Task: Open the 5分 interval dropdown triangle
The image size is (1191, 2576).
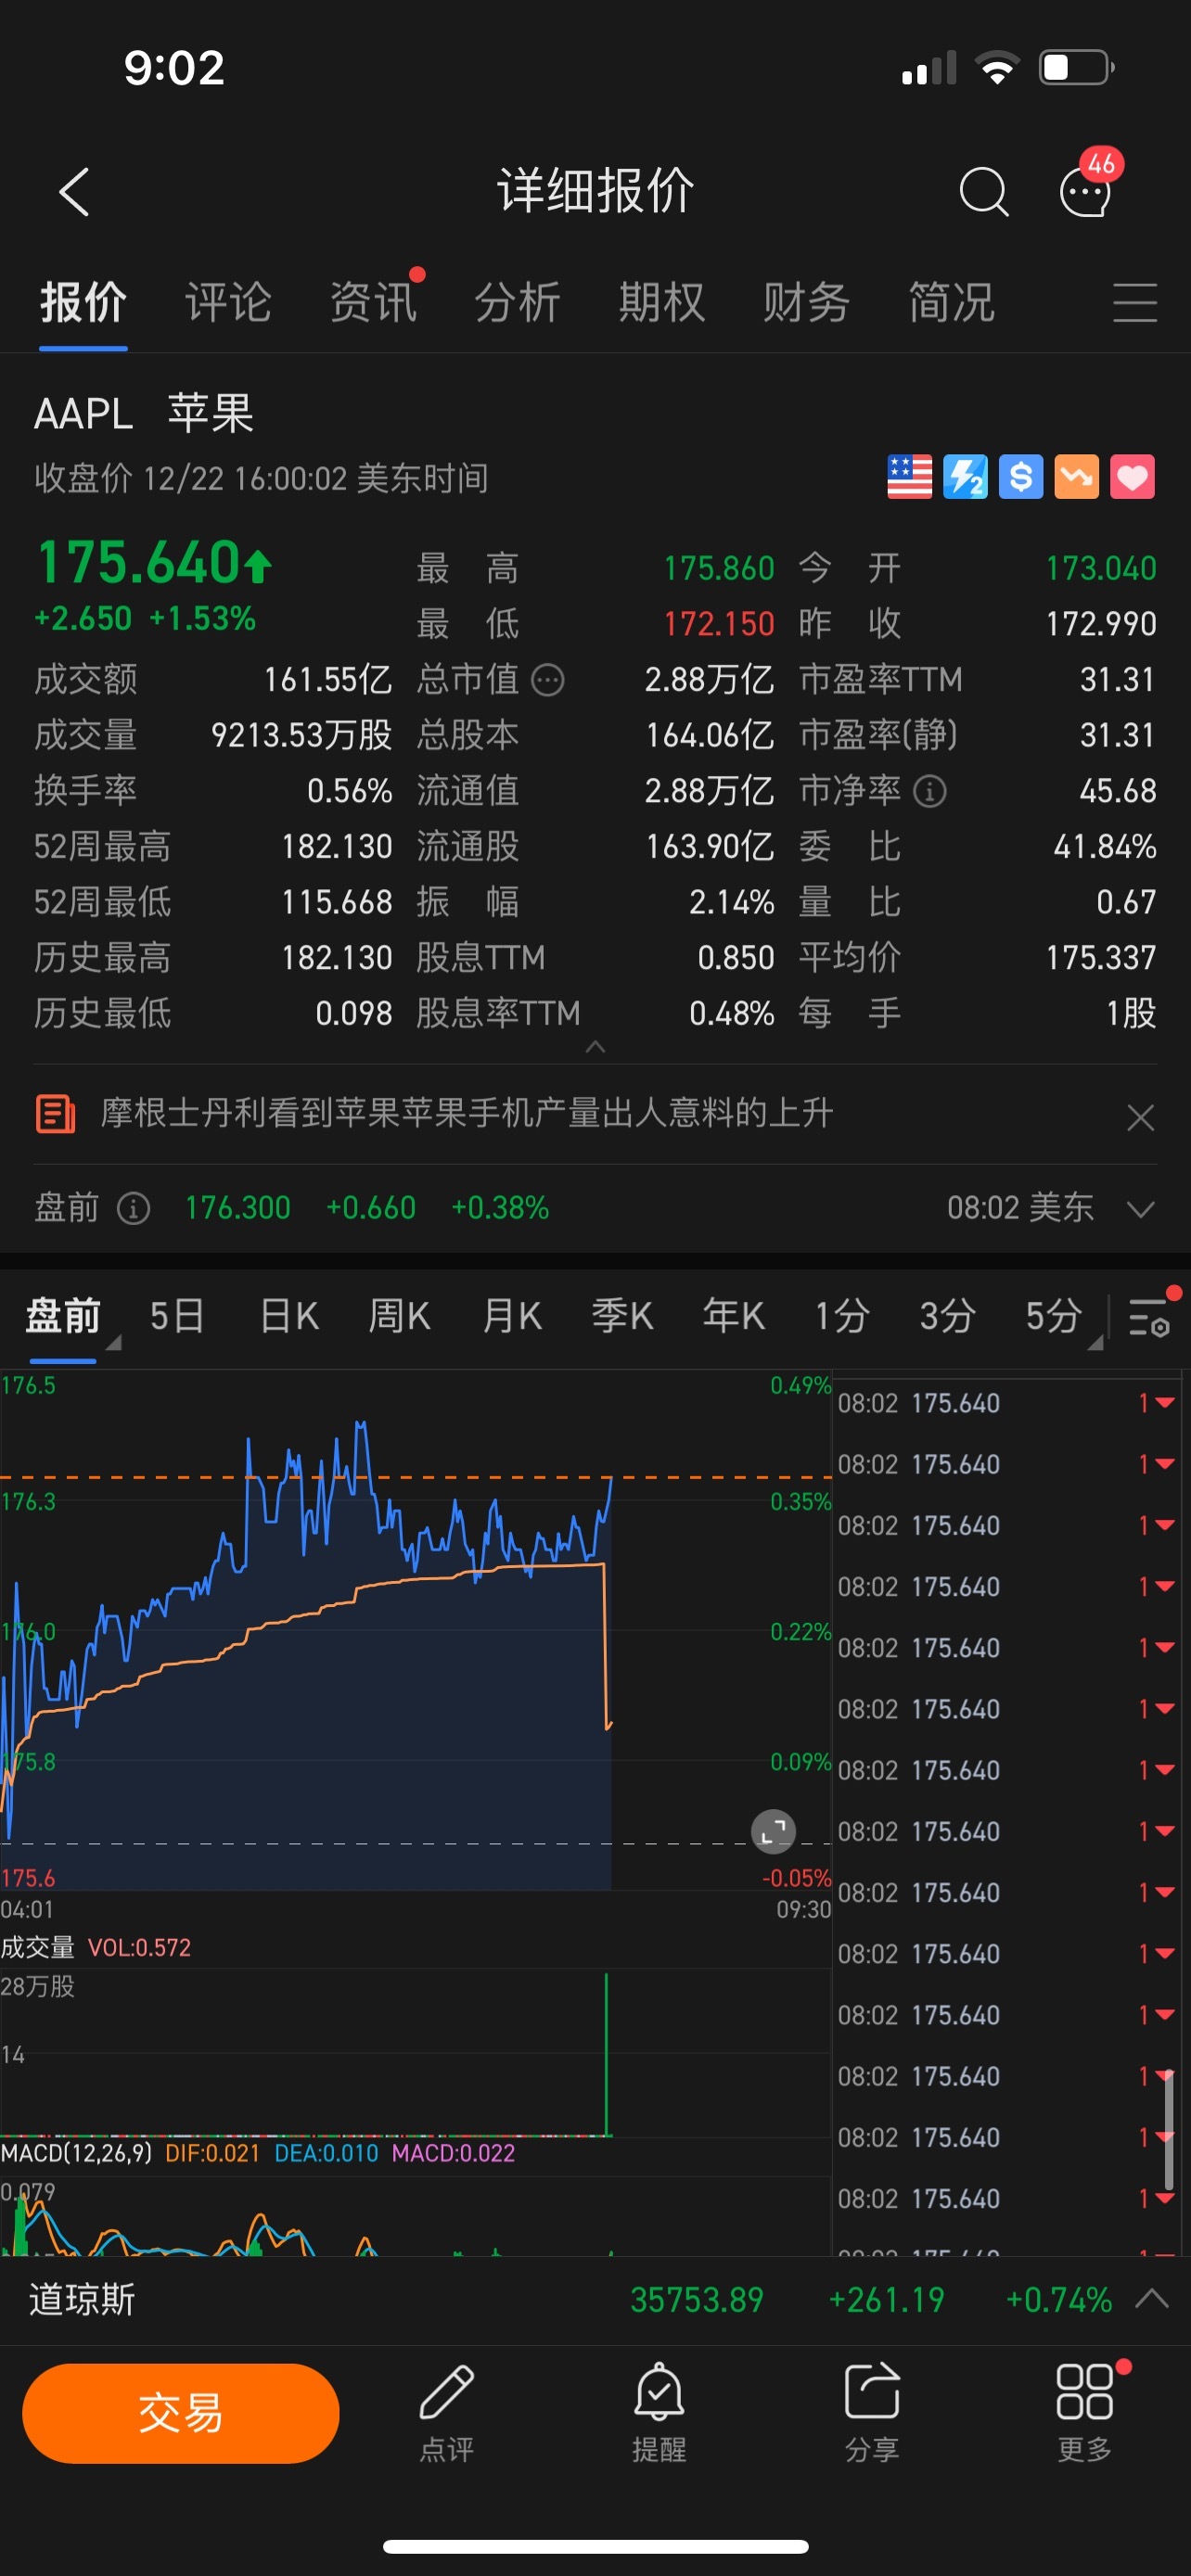Action: [1095, 1343]
